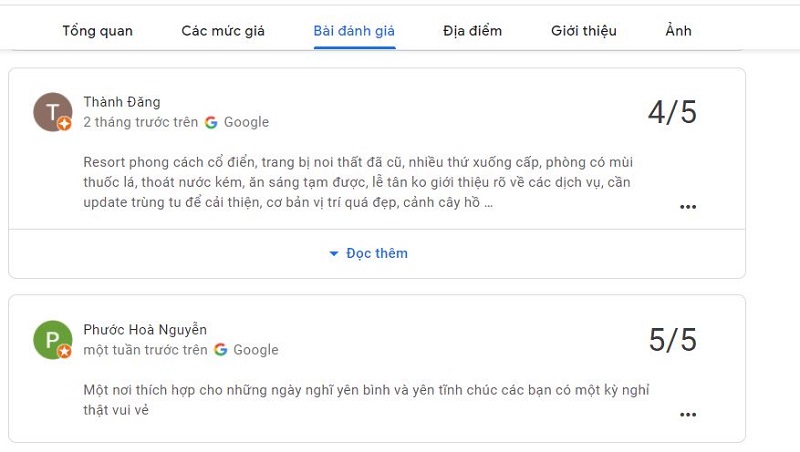Click the 5/5 rating of Phước Hoà's review
800x452 pixels.
[672, 340]
